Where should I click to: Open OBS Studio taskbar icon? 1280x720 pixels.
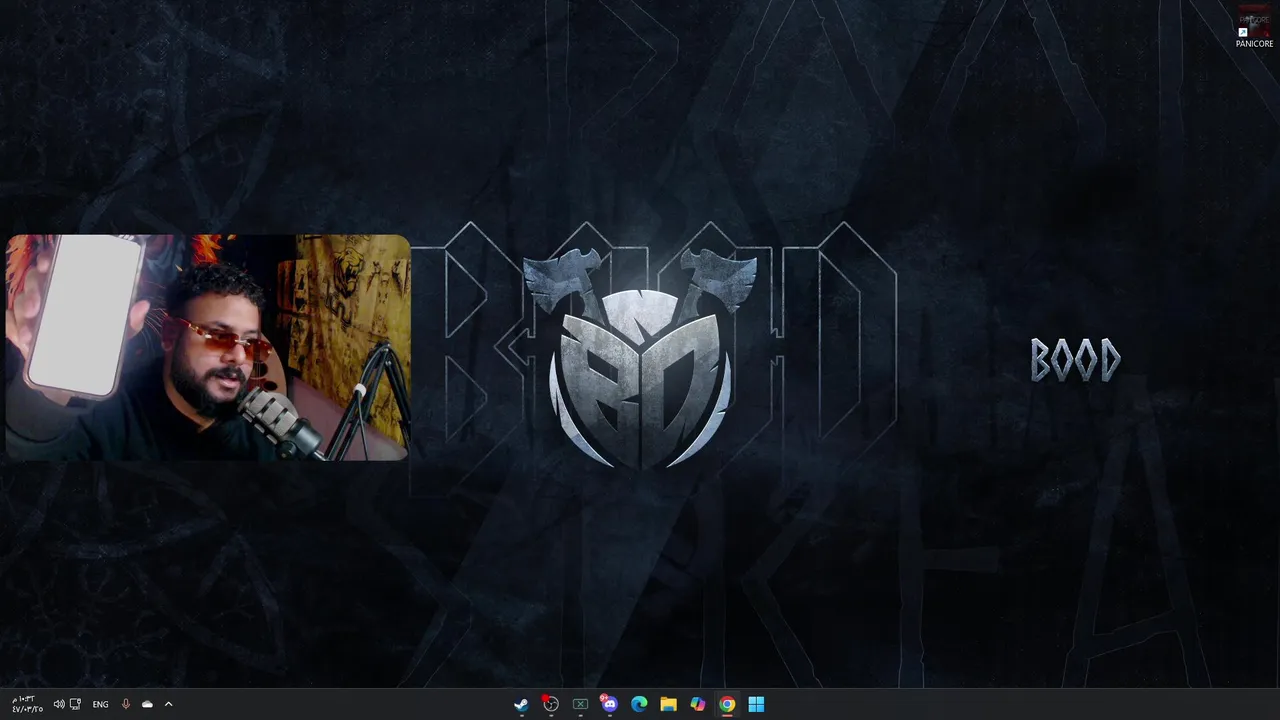[550, 704]
